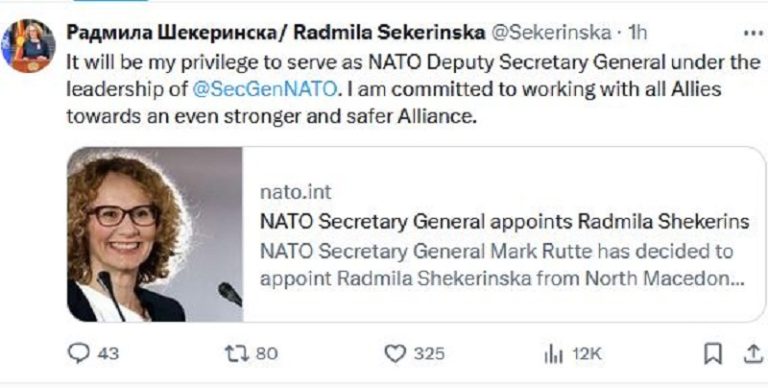Screen dimensions: 768x388
Task: Open the display name Radmila Sekerinska
Action: tap(276, 33)
